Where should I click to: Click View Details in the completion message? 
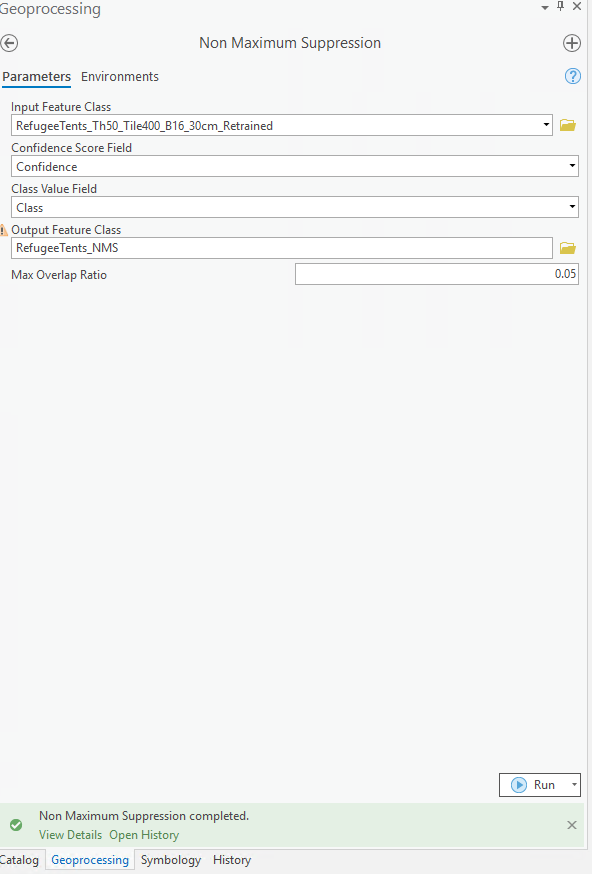click(x=70, y=834)
